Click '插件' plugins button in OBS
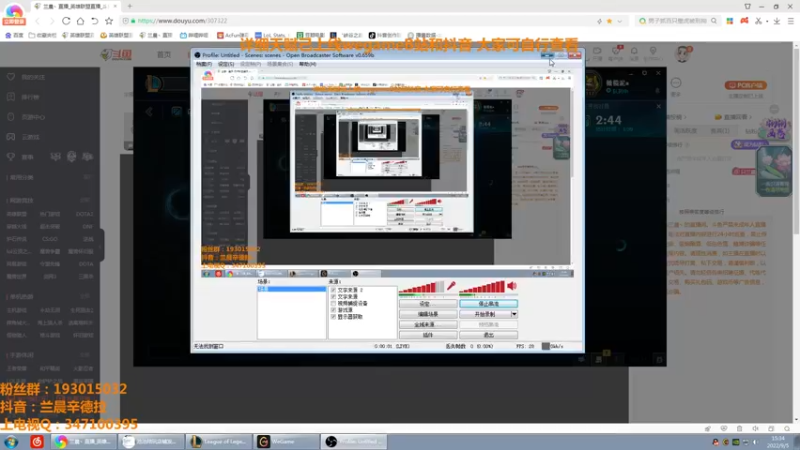 tap(428, 335)
